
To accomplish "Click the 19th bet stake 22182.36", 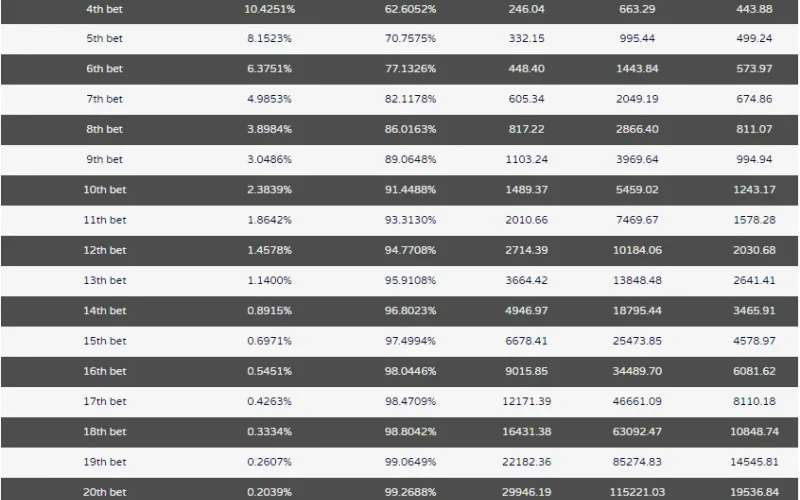I will point(527,462).
